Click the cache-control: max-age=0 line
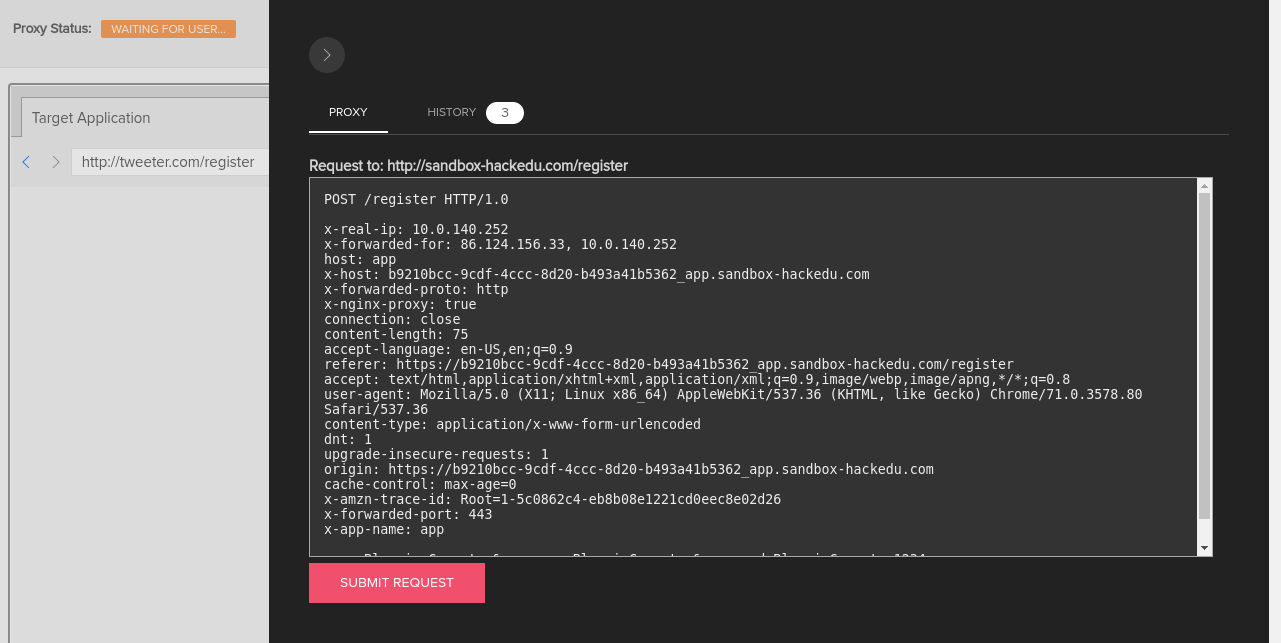The width and height of the screenshot is (1281, 643). tap(420, 485)
